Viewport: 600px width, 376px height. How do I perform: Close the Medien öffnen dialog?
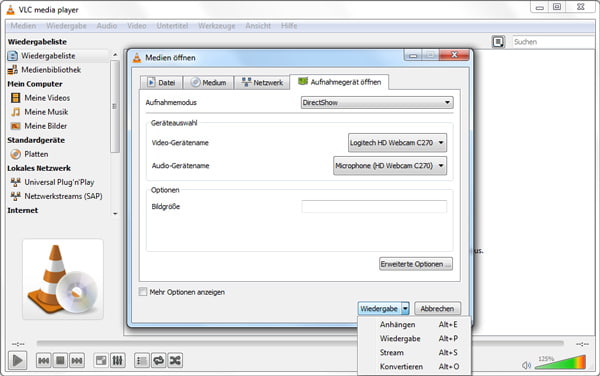pyautogui.click(x=454, y=55)
